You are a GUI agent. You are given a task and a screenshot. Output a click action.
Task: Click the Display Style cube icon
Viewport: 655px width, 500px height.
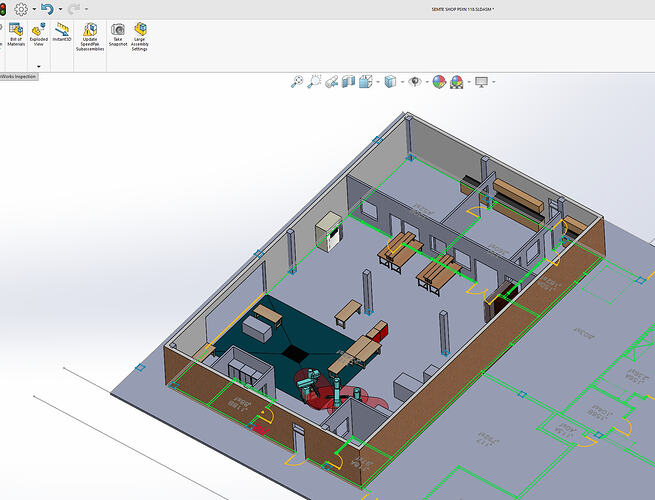(390, 81)
